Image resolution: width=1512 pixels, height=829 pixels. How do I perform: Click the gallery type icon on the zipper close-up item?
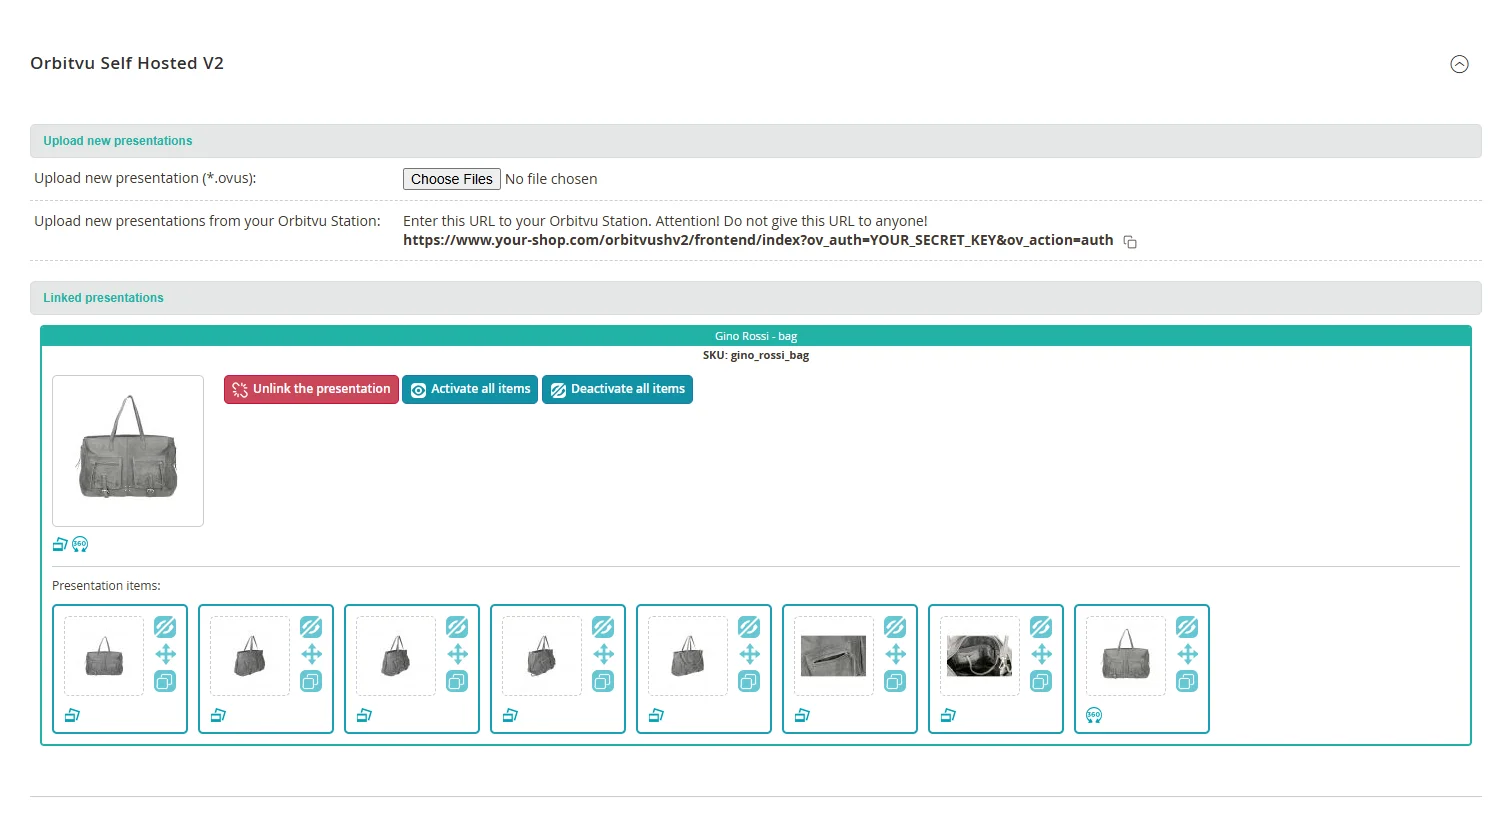(802, 715)
